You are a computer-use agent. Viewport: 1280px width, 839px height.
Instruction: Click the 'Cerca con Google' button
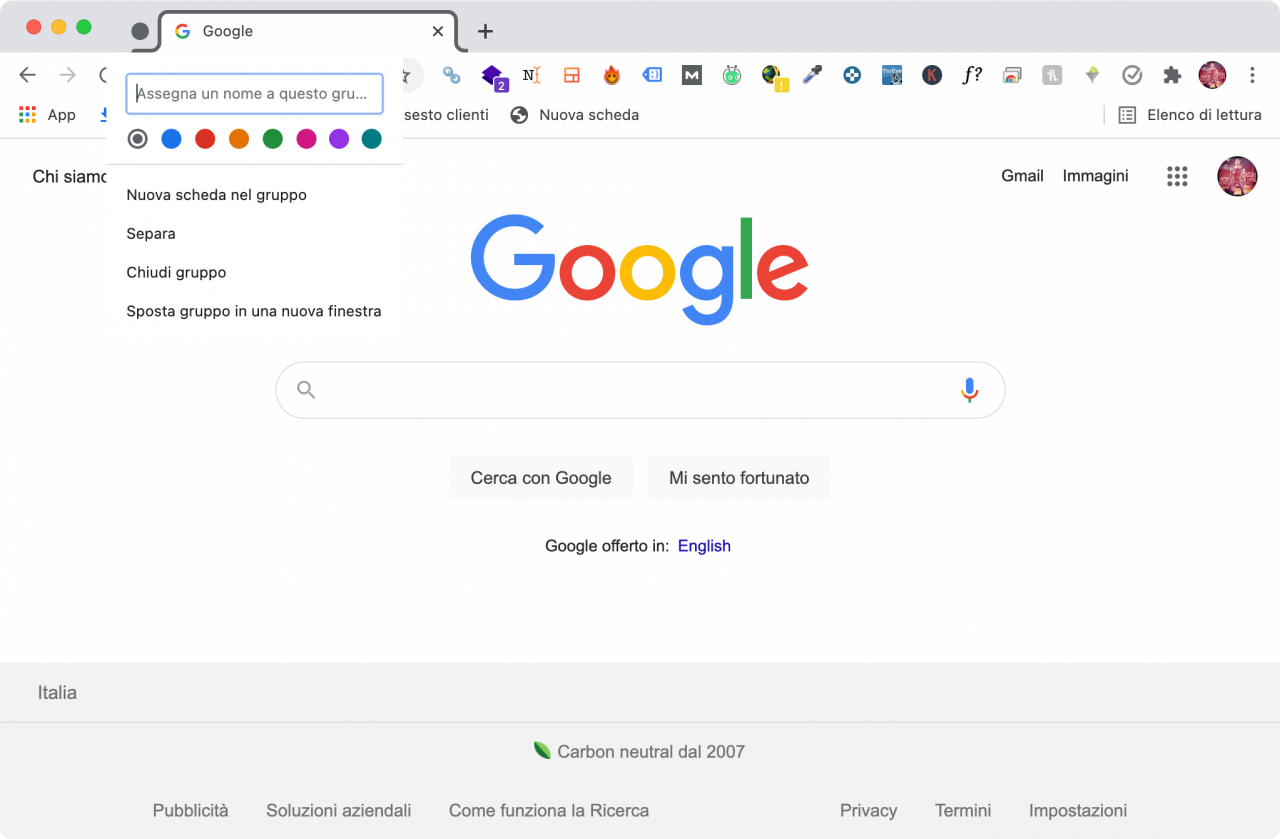[541, 478]
